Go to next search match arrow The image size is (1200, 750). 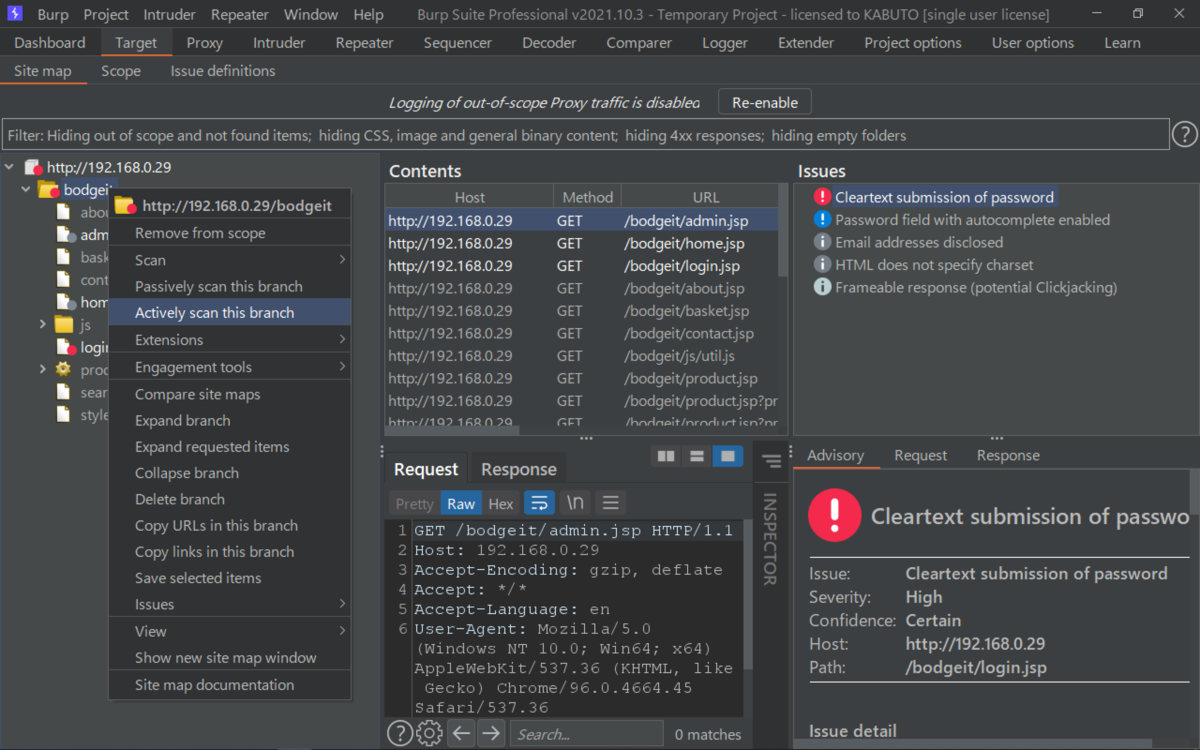coord(490,734)
